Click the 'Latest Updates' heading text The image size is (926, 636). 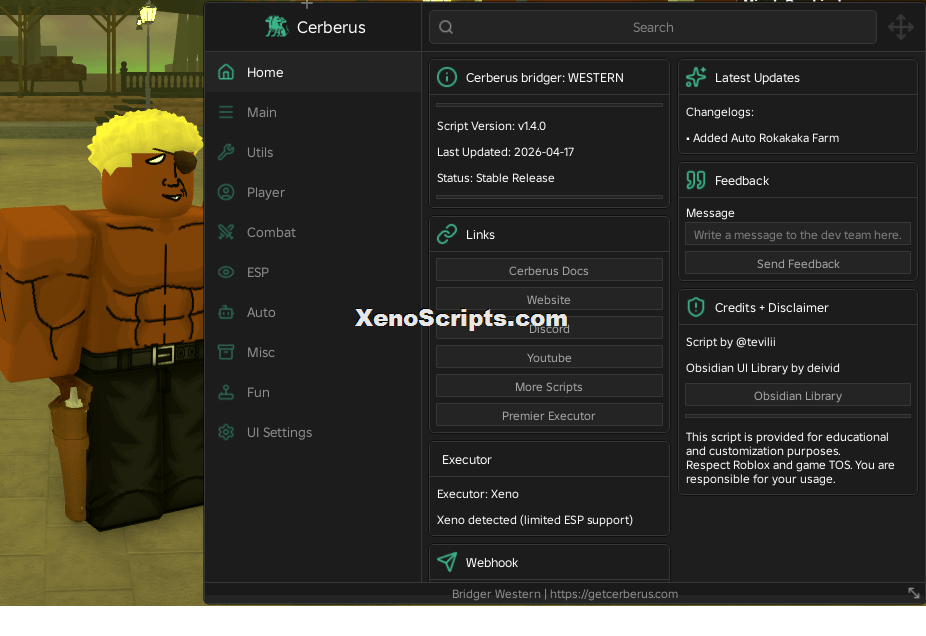(x=757, y=77)
